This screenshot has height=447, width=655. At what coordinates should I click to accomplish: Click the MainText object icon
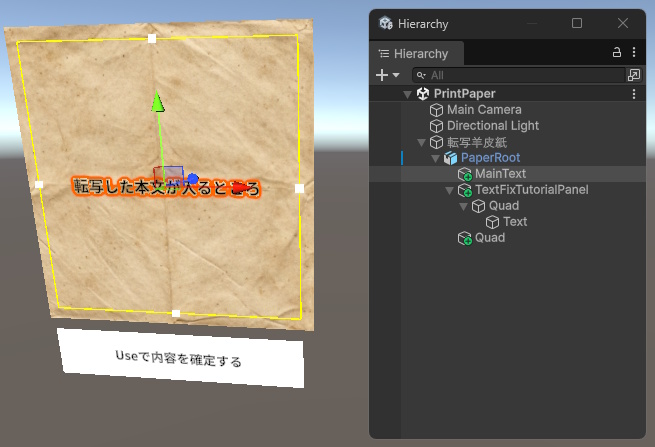(464, 174)
